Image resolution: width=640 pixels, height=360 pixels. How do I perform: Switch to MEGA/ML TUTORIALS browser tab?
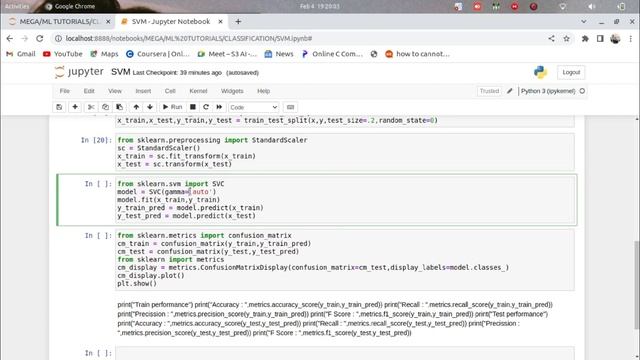(60, 22)
